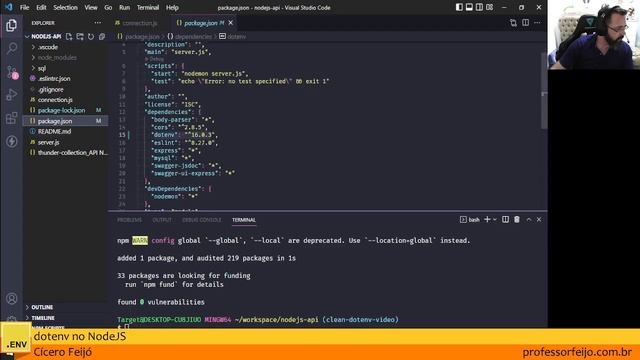
Task: Open the Selection menu
Action: click(65, 7)
